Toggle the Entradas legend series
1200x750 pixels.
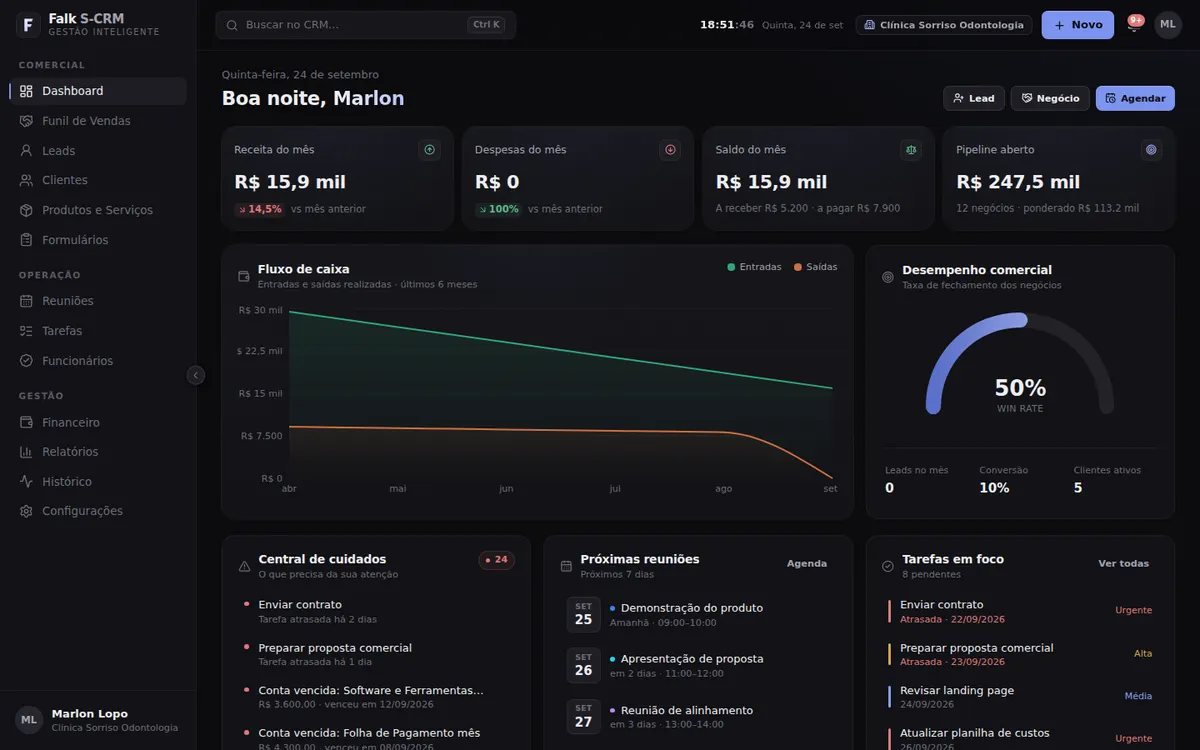[x=754, y=267]
